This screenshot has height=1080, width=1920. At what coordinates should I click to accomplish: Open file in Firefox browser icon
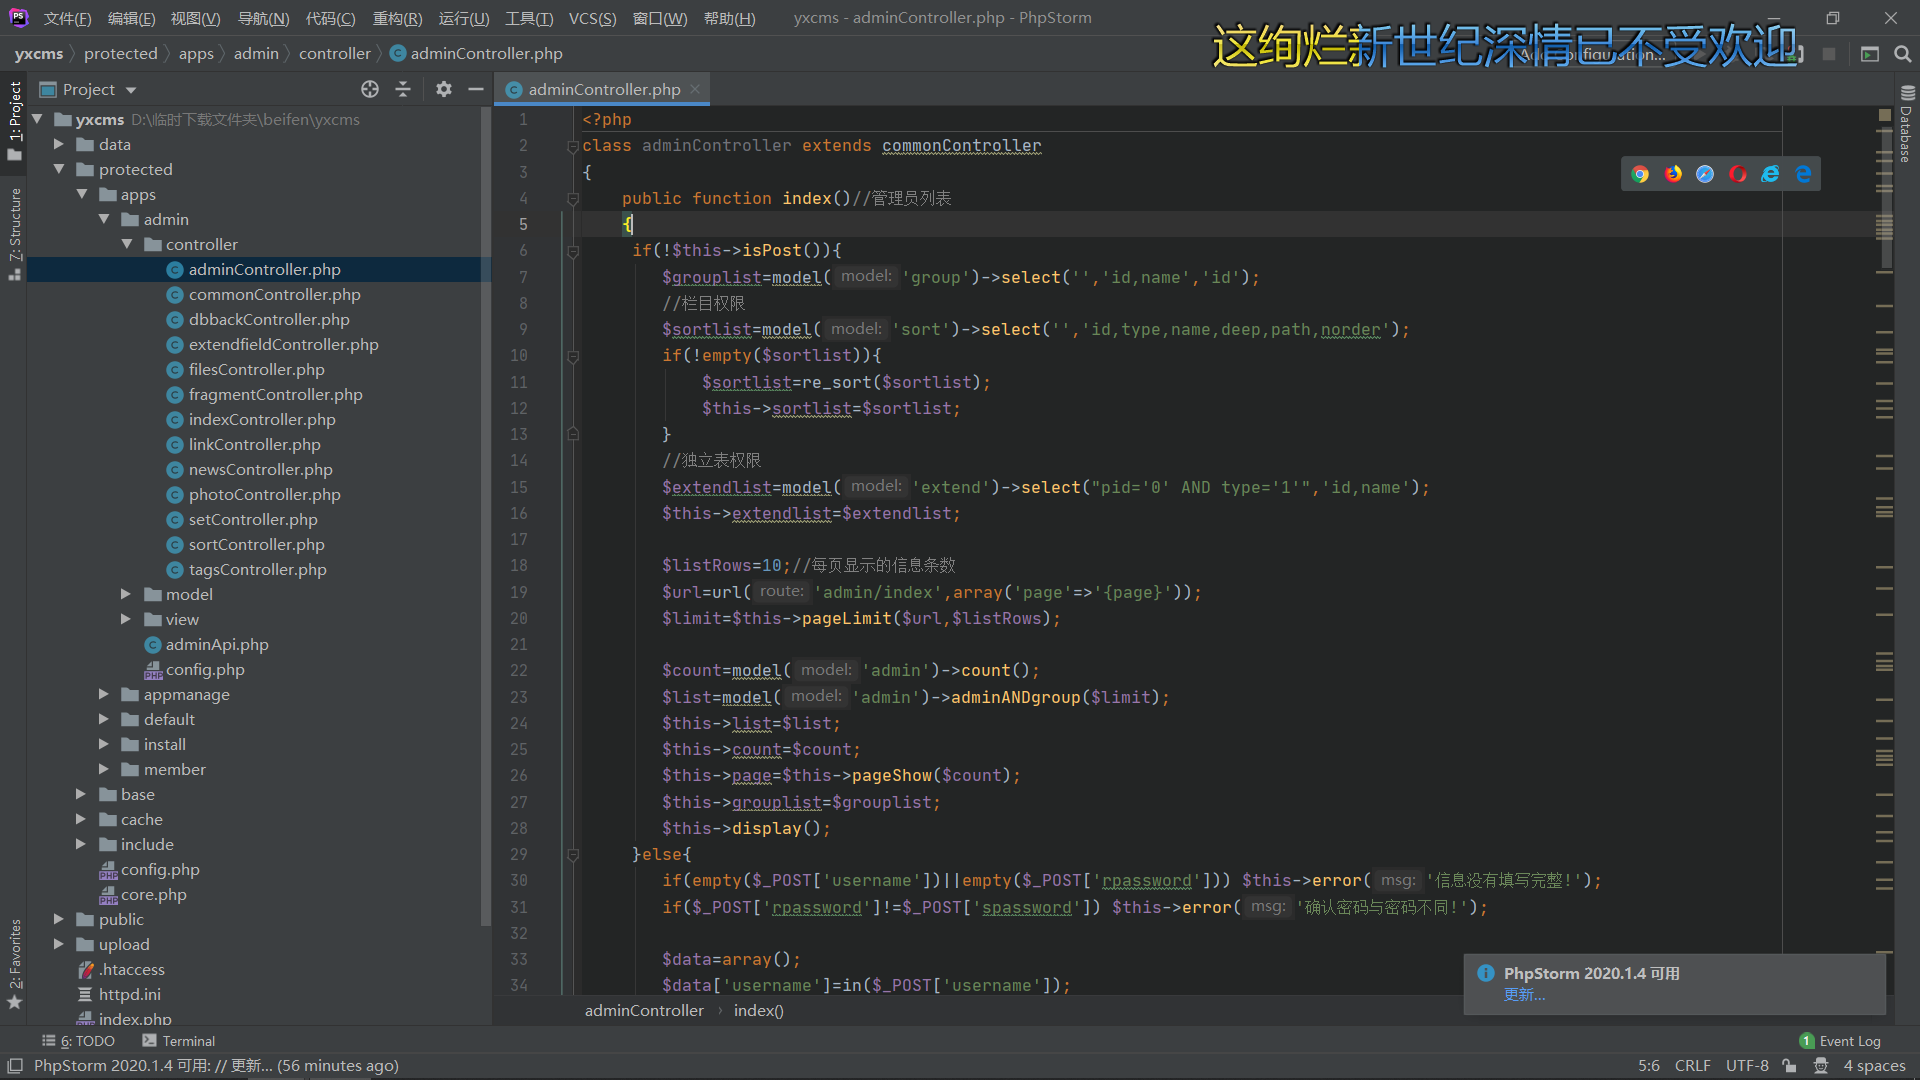click(x=1673, y=174)
